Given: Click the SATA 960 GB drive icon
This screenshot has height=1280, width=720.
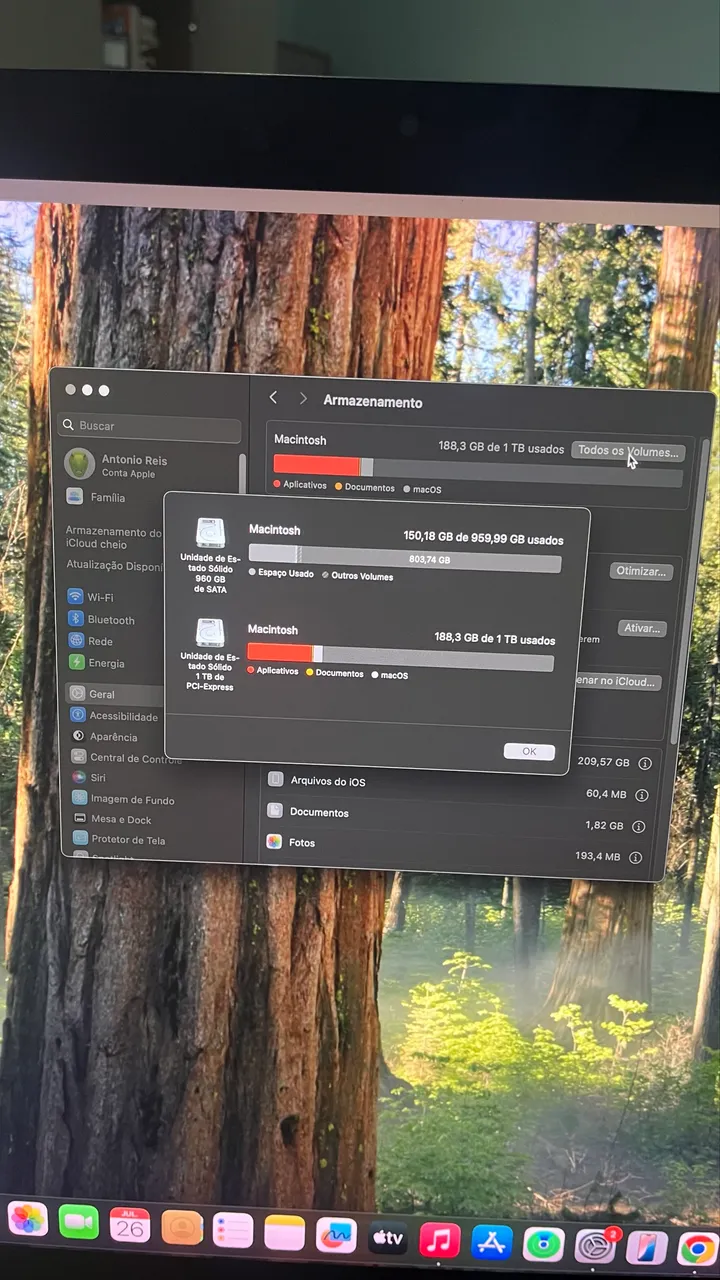Looking at the screenshot, I should click(211, 533).
